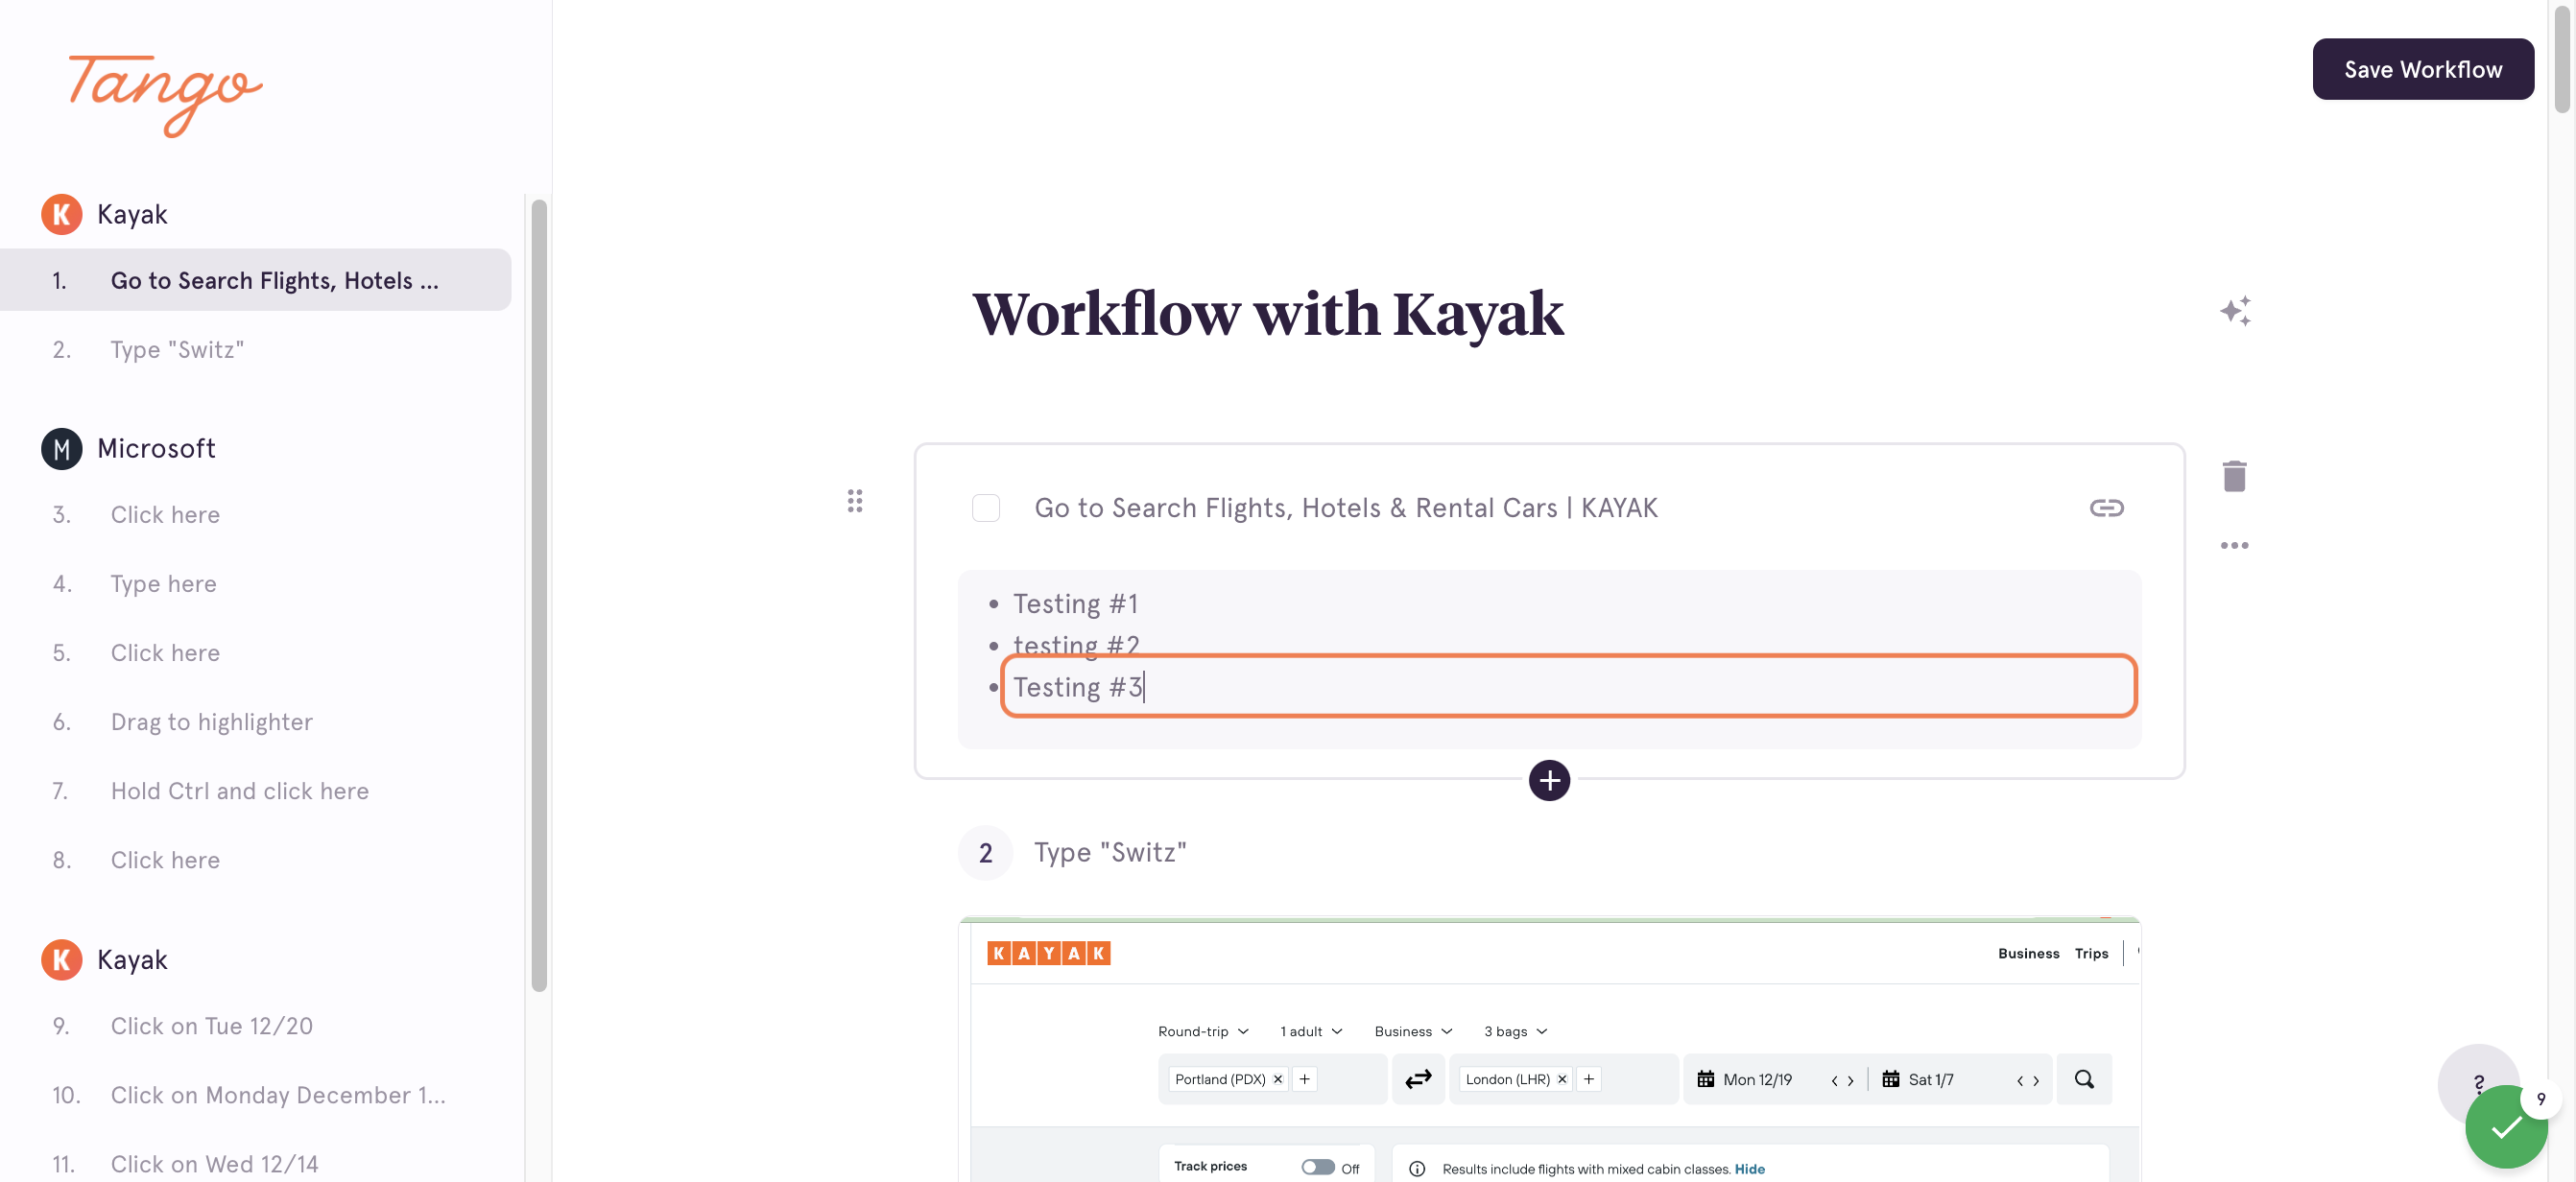
Task: Select sidebar step 7 Hold Ctrl and click here
Action: click(255, 790)
